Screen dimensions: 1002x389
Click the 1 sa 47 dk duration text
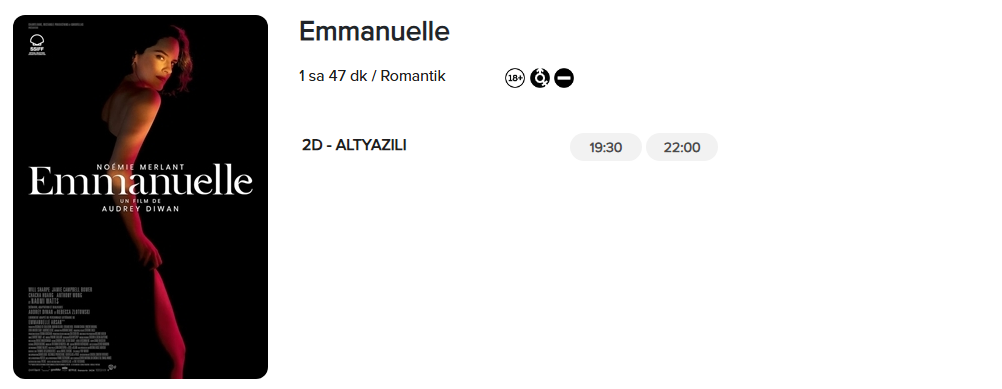[333, 76]
